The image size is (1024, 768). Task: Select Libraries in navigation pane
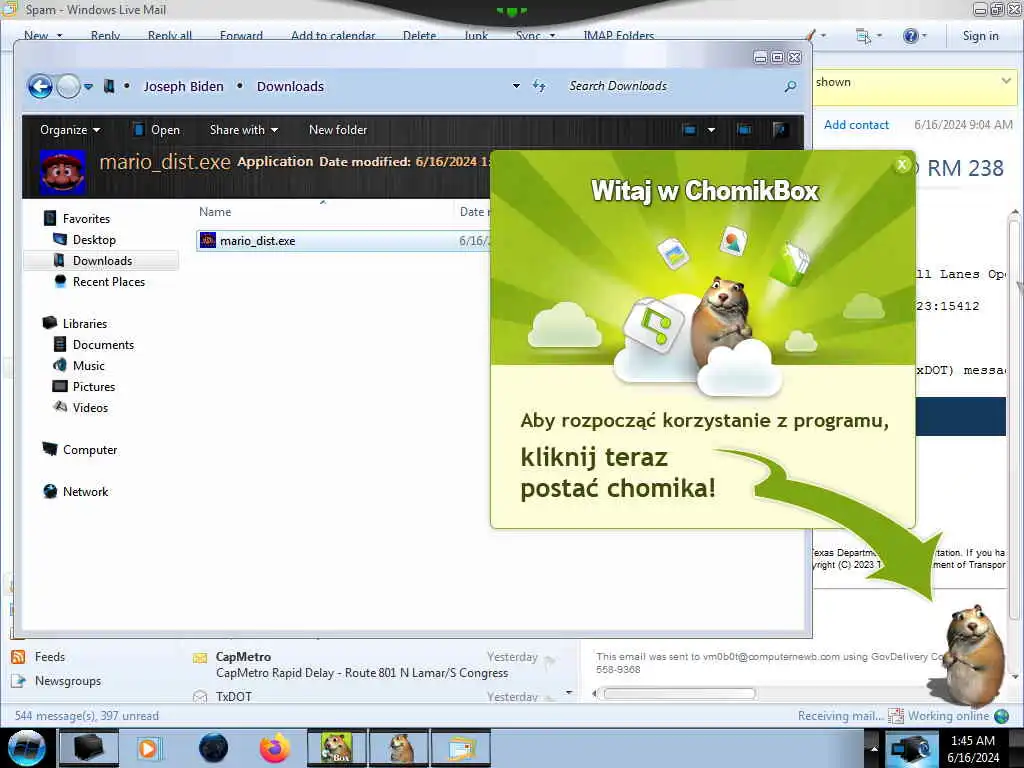click(84, 323)
